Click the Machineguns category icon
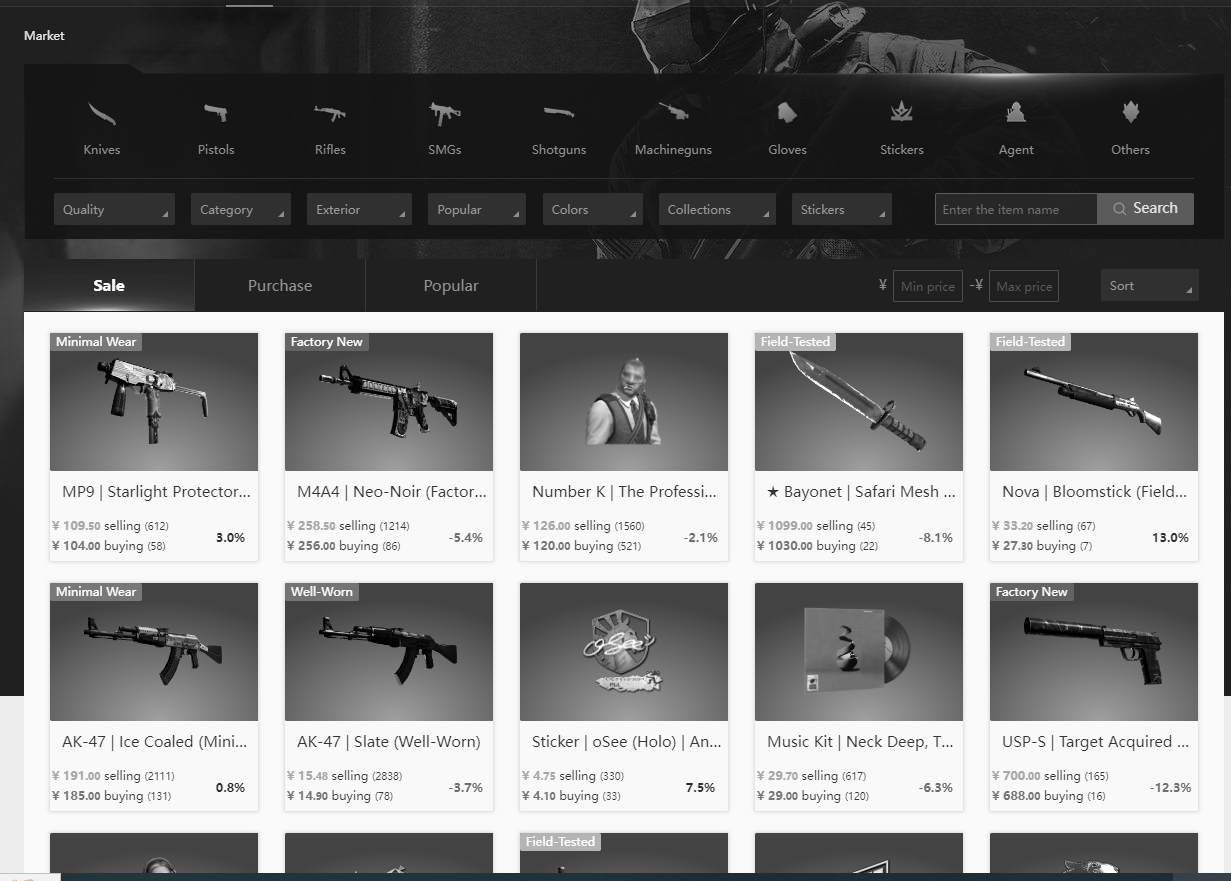1231x881 pixels. click(x=673, y=112)
